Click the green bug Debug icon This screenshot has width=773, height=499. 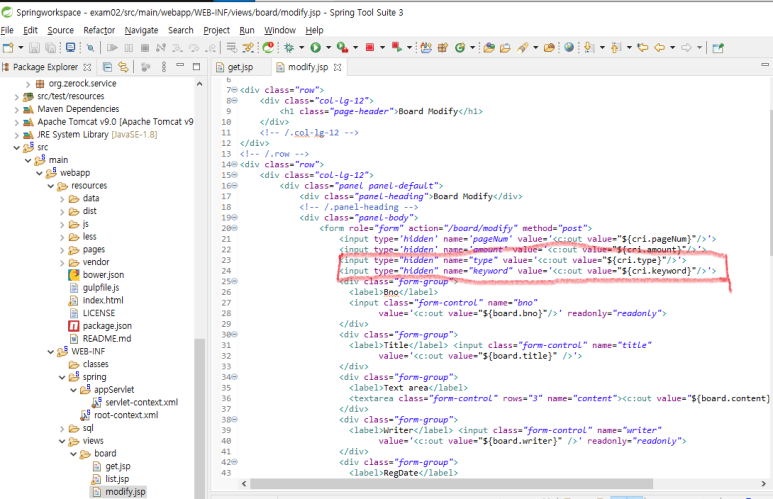[x=289, y=48]
